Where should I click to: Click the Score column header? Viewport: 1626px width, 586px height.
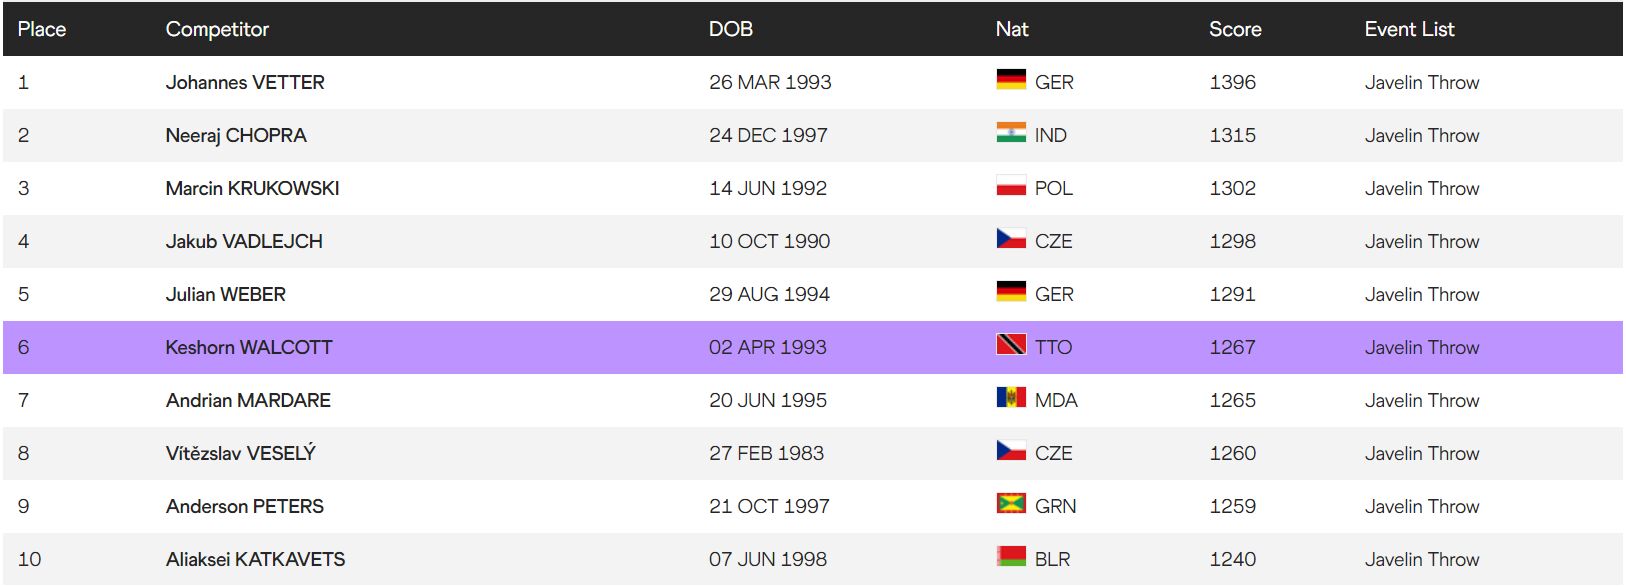click(1235, 29)
